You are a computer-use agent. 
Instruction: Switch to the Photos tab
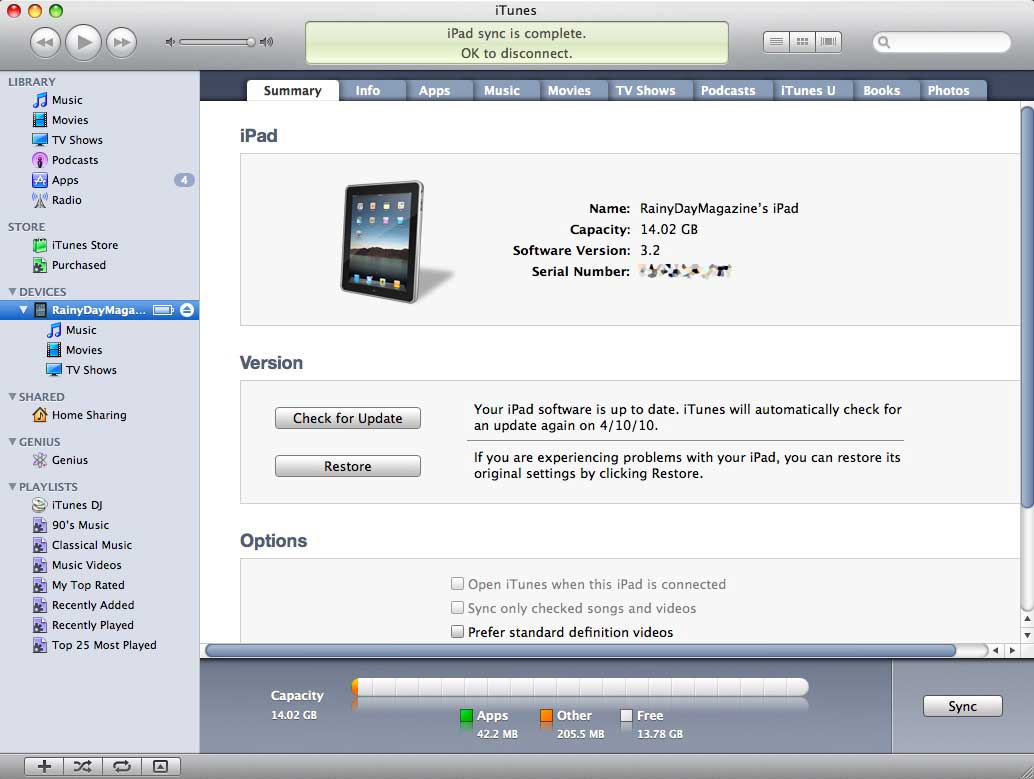pos(949,90)
